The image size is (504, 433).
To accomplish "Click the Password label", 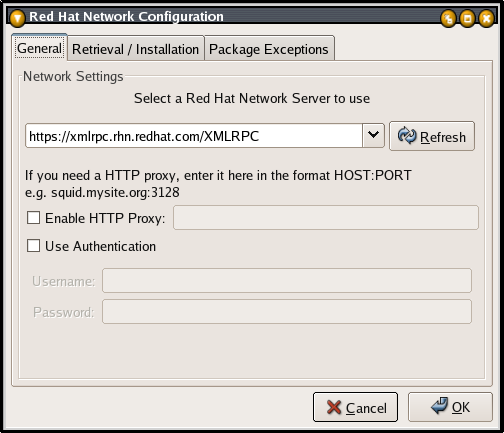I will coord(64,312).
